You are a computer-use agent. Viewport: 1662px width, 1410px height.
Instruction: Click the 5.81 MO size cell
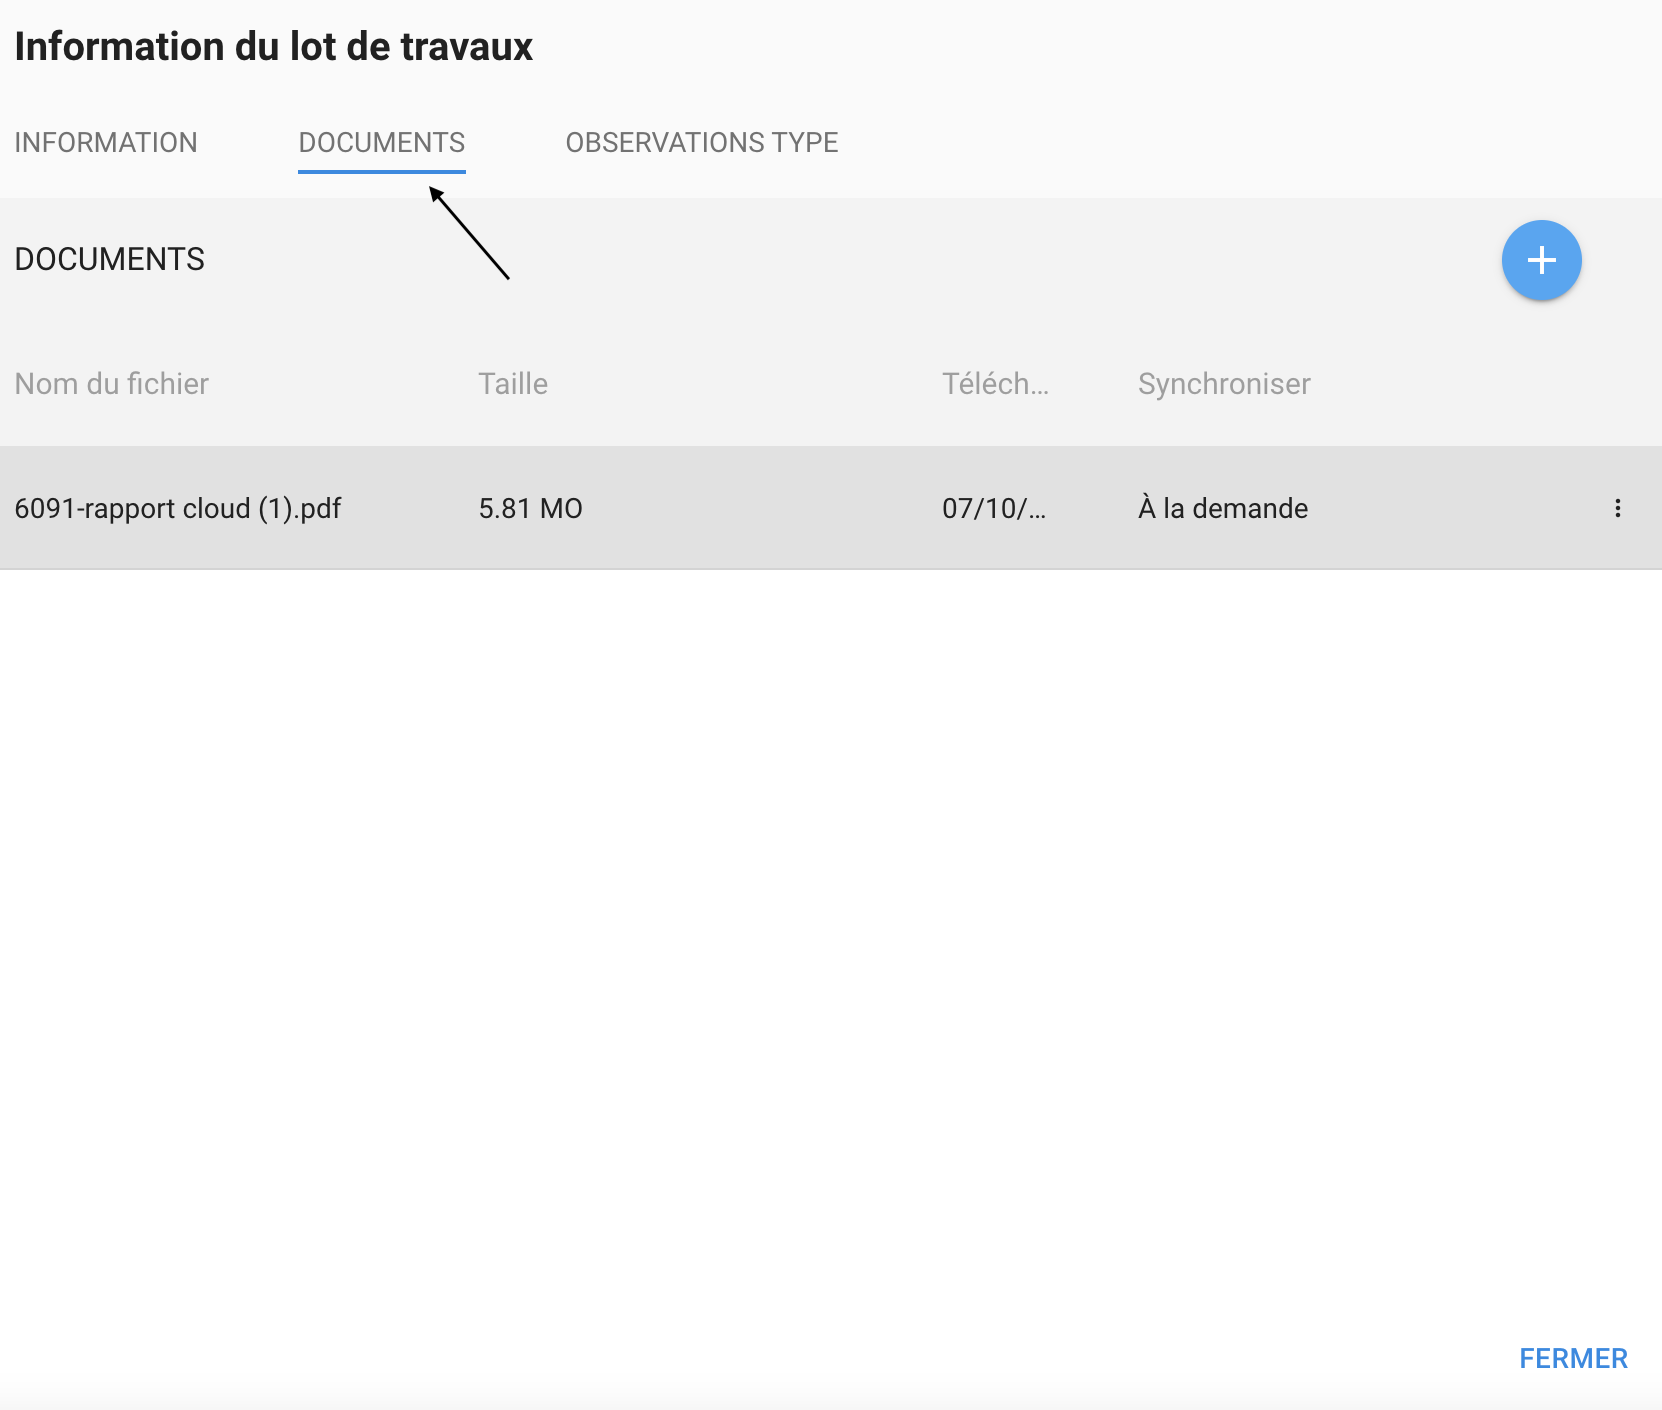coord(530,508)
